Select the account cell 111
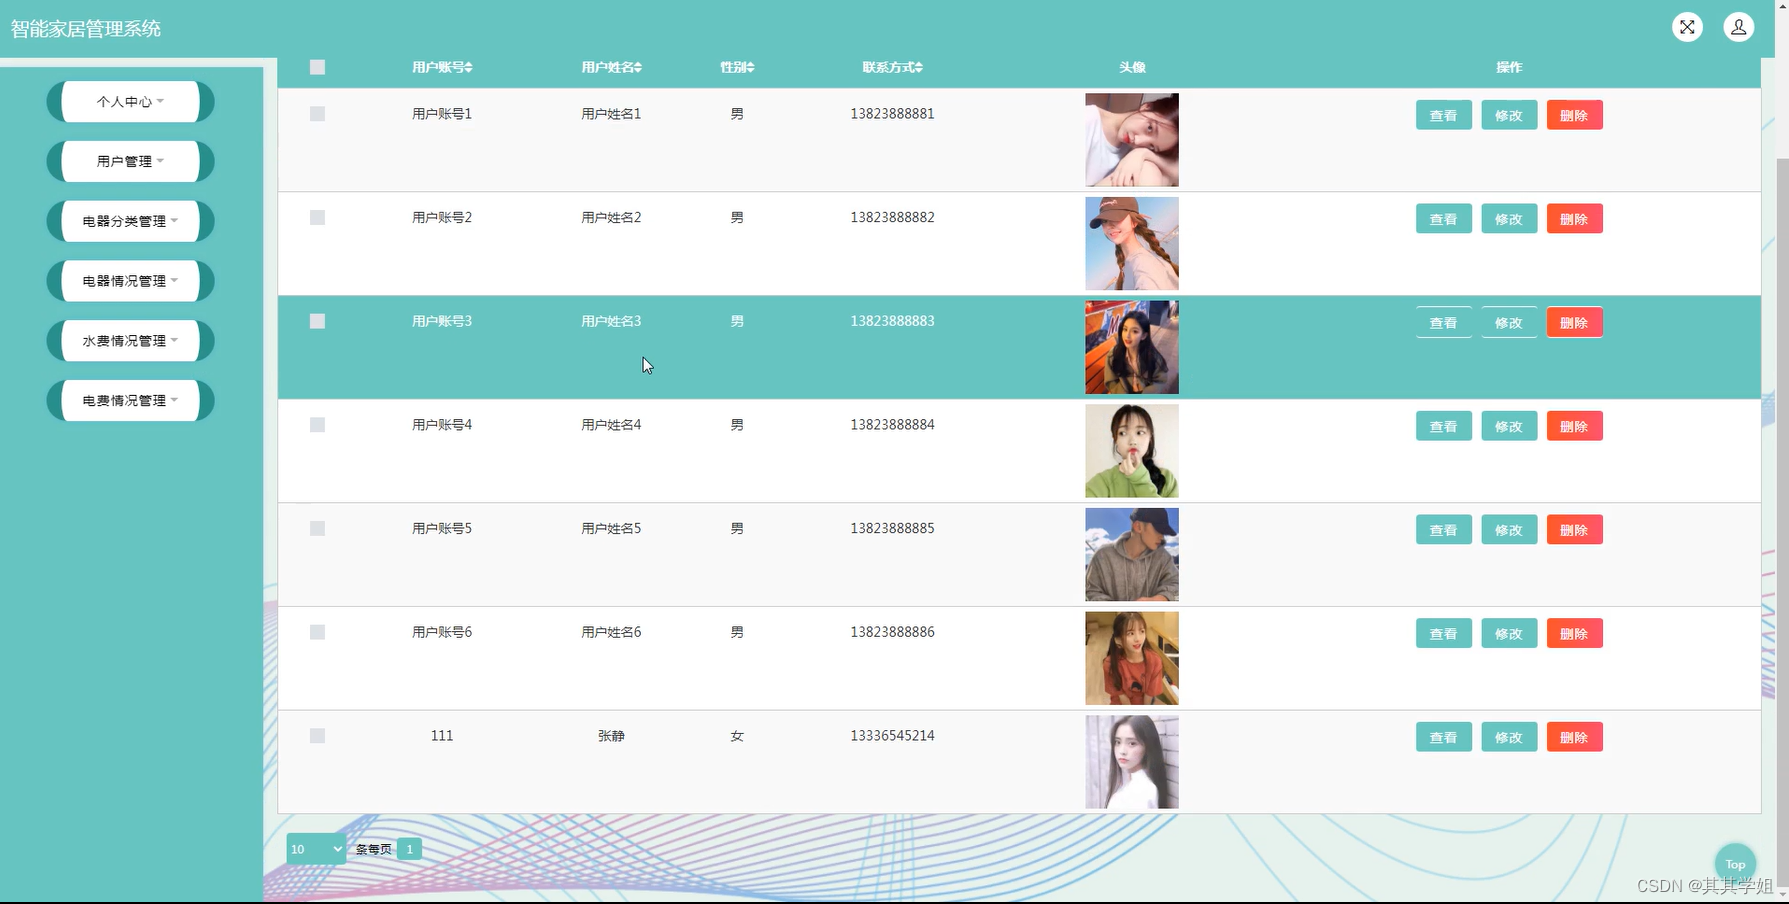This screenshot has height=904, width=1789. (x=442, y=736)
